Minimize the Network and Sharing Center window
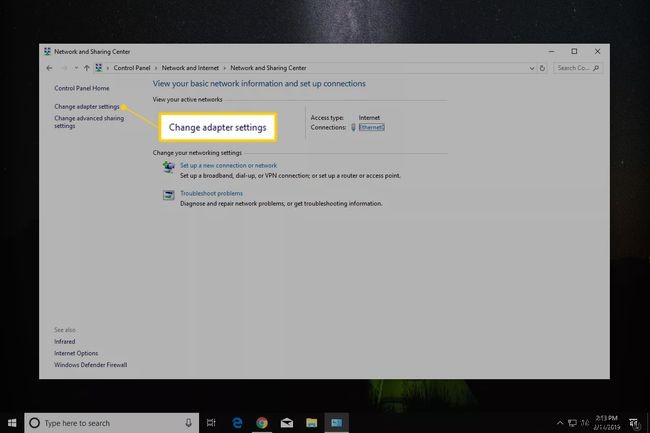Screen dimensions: 650x433 pyautogui.click(x=551, y=51)
